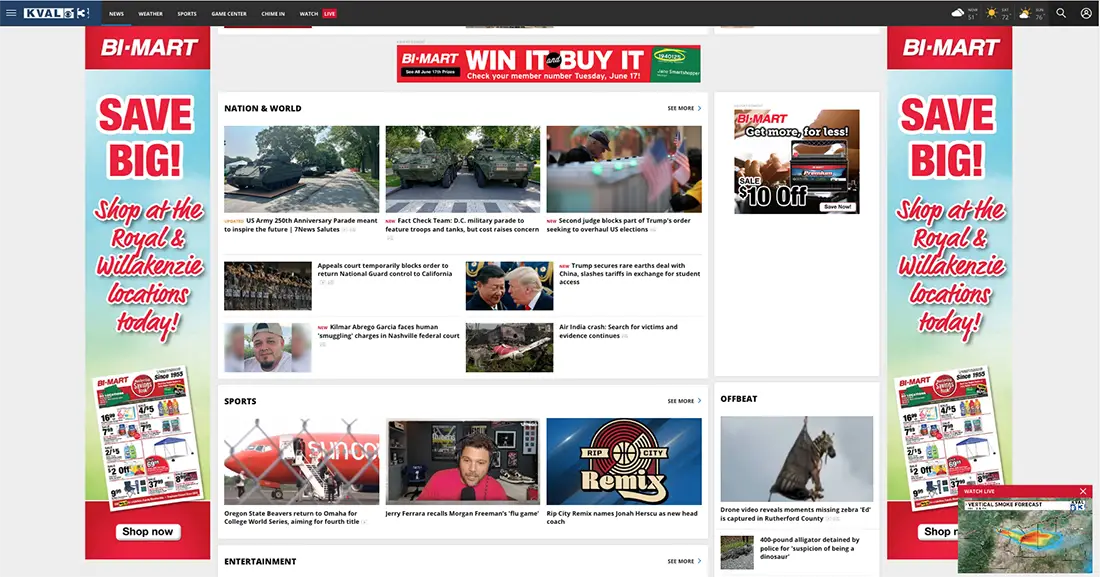The width and height of the screenshot is (1100, 577).
Task: Click the armored vehicles on street thumbnail
Action: click(x=463, y=169)
